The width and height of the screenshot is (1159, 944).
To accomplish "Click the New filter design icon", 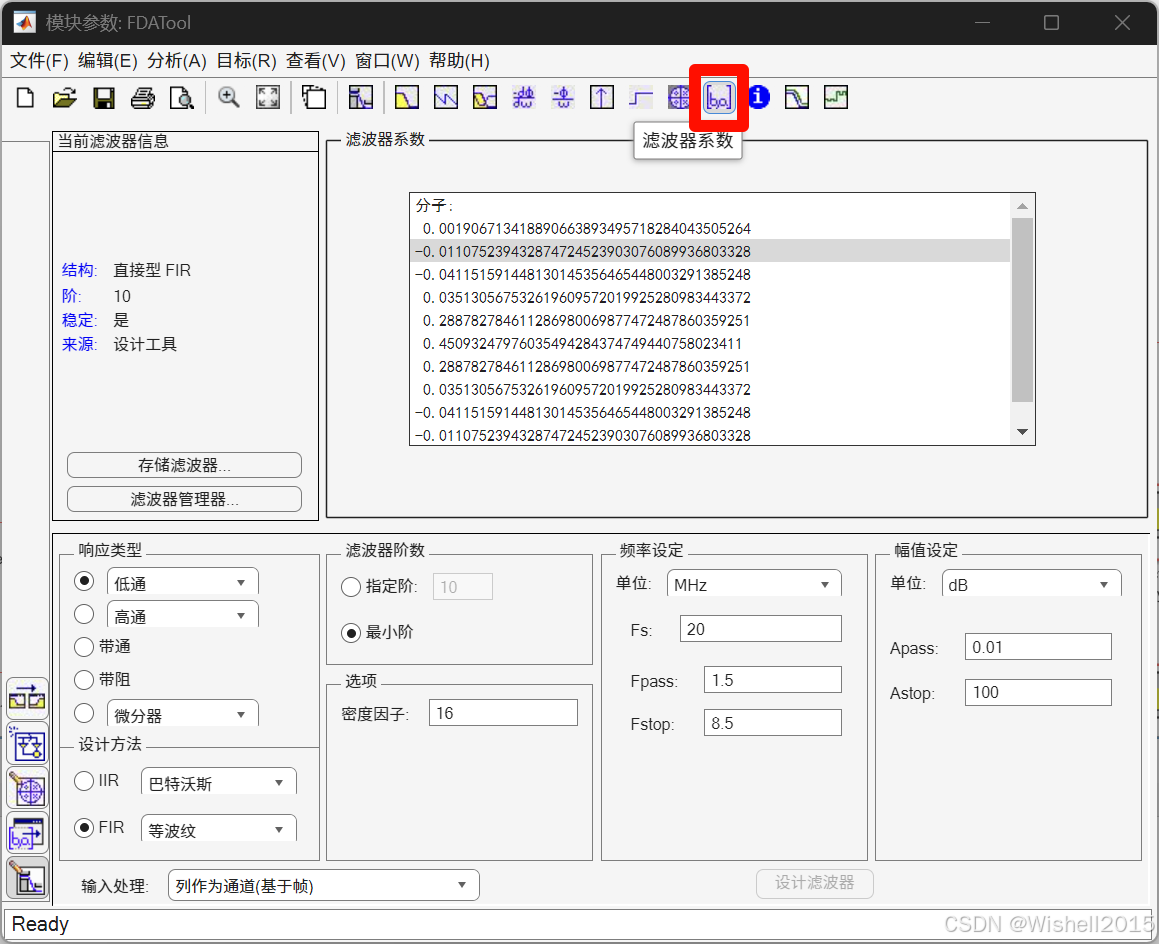I will (25, 98).
